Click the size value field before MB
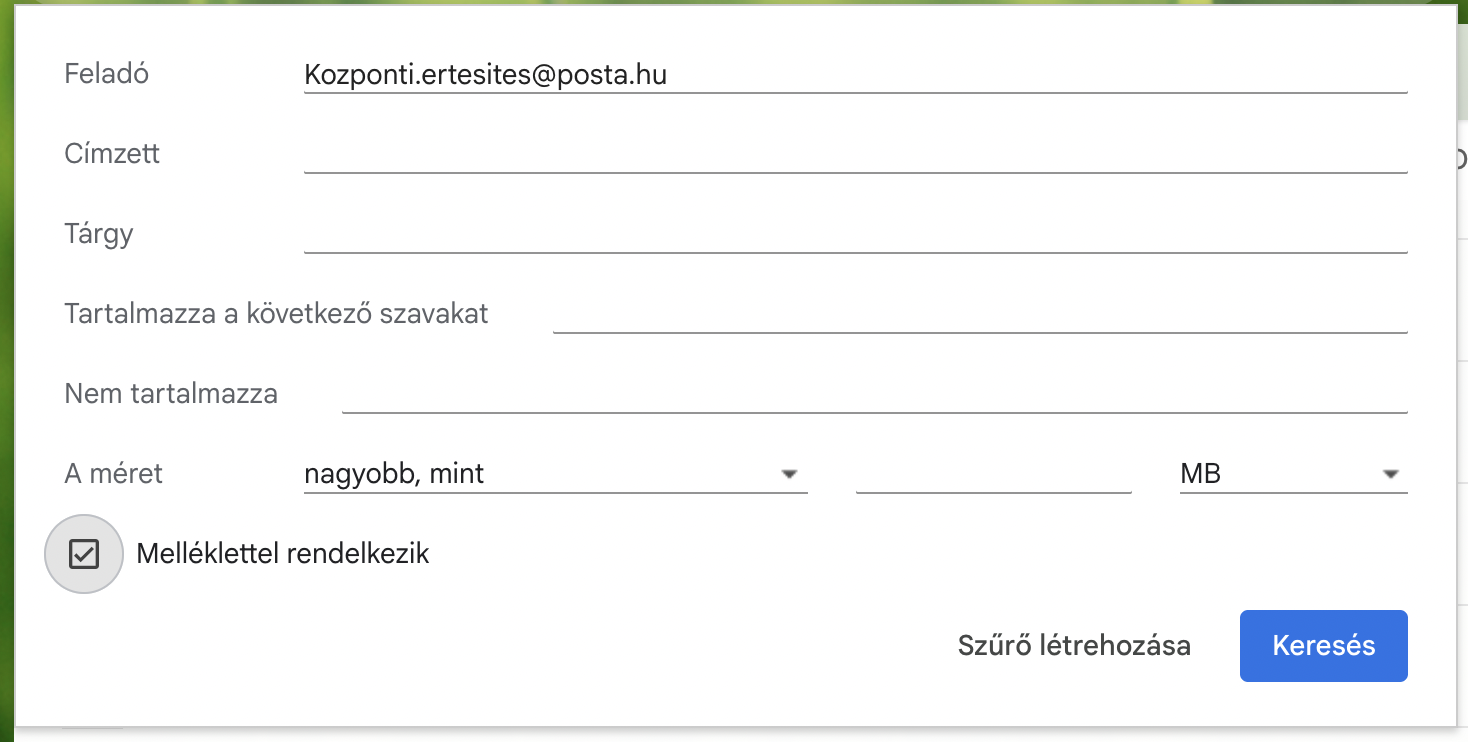This screenshot has height=742, width=1468. (993, 474)
